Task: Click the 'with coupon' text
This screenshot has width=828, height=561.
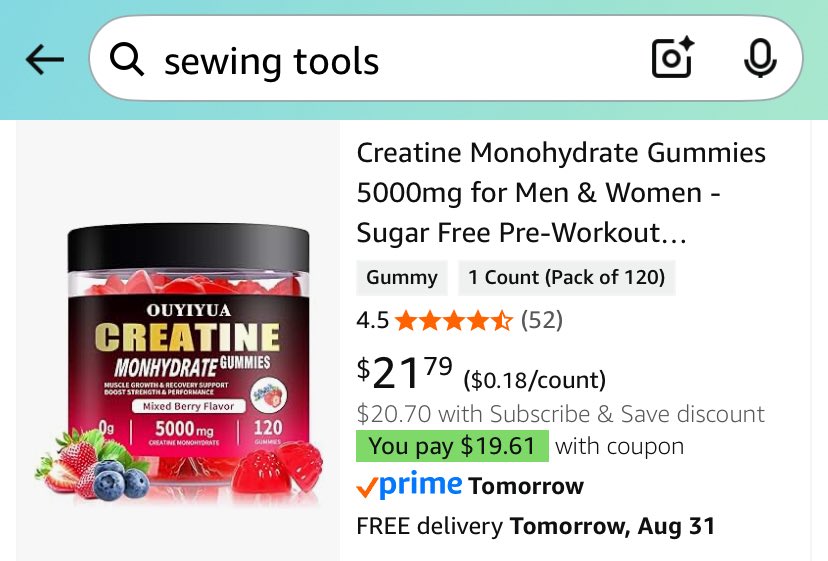Action: [x=619, y=446]
